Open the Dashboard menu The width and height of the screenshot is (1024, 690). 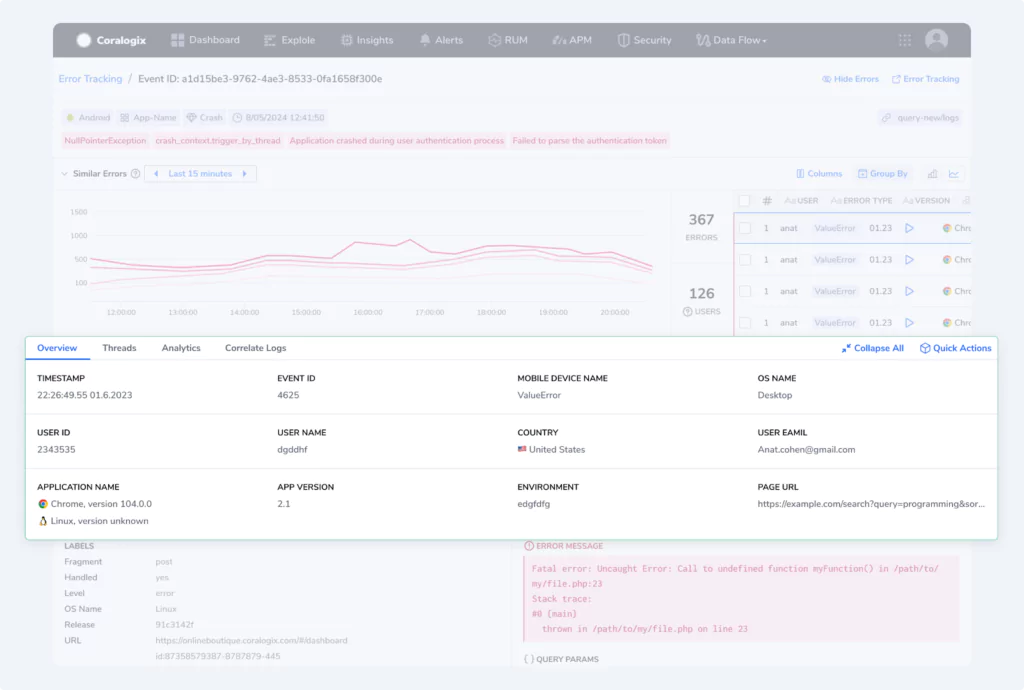(x=205, y=40)
